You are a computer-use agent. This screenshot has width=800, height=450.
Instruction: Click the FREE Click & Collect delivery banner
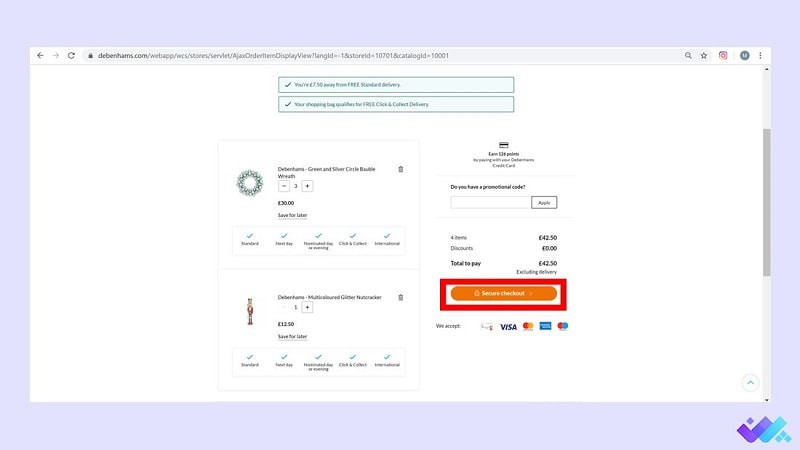(x=396, y=104)
